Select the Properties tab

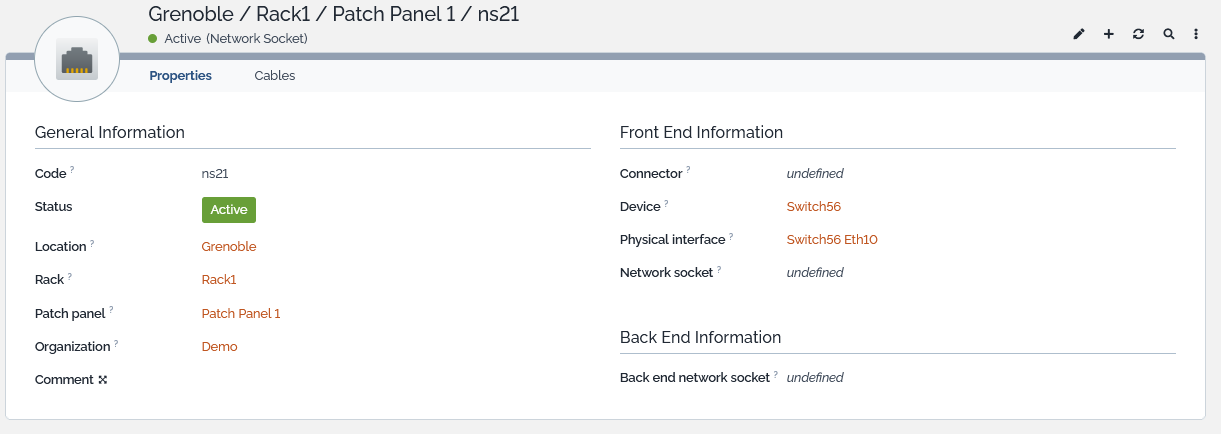click(x=181, y=75)
